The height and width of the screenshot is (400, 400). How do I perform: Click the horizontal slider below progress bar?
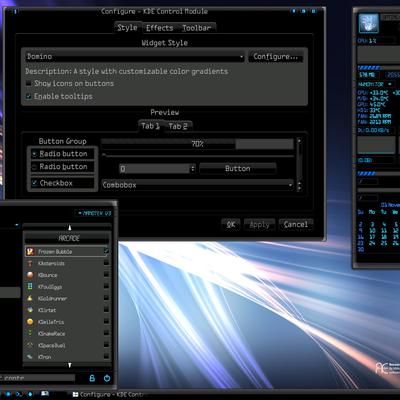[x=198, y=155]
